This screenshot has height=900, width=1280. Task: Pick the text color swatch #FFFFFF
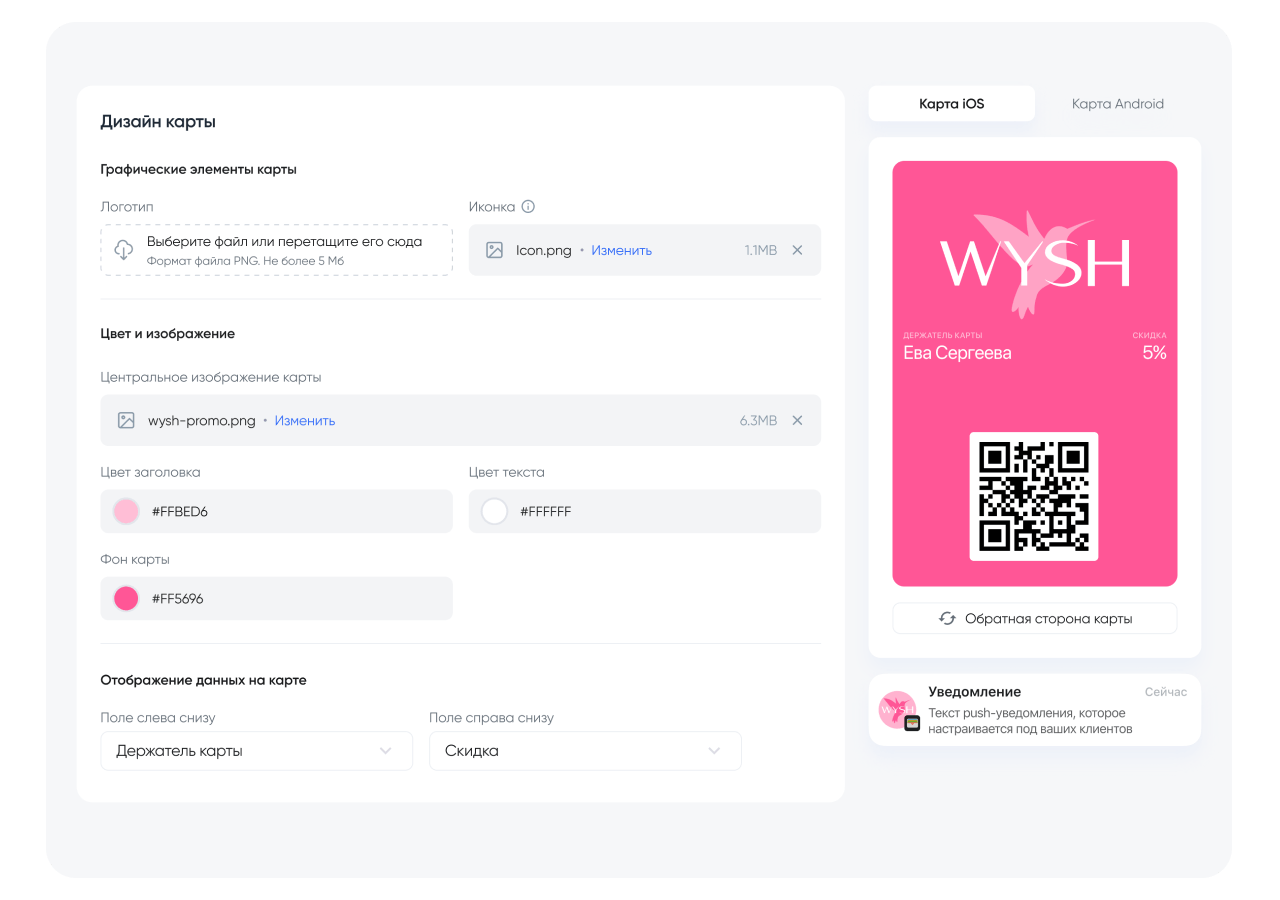pos(494,512)
